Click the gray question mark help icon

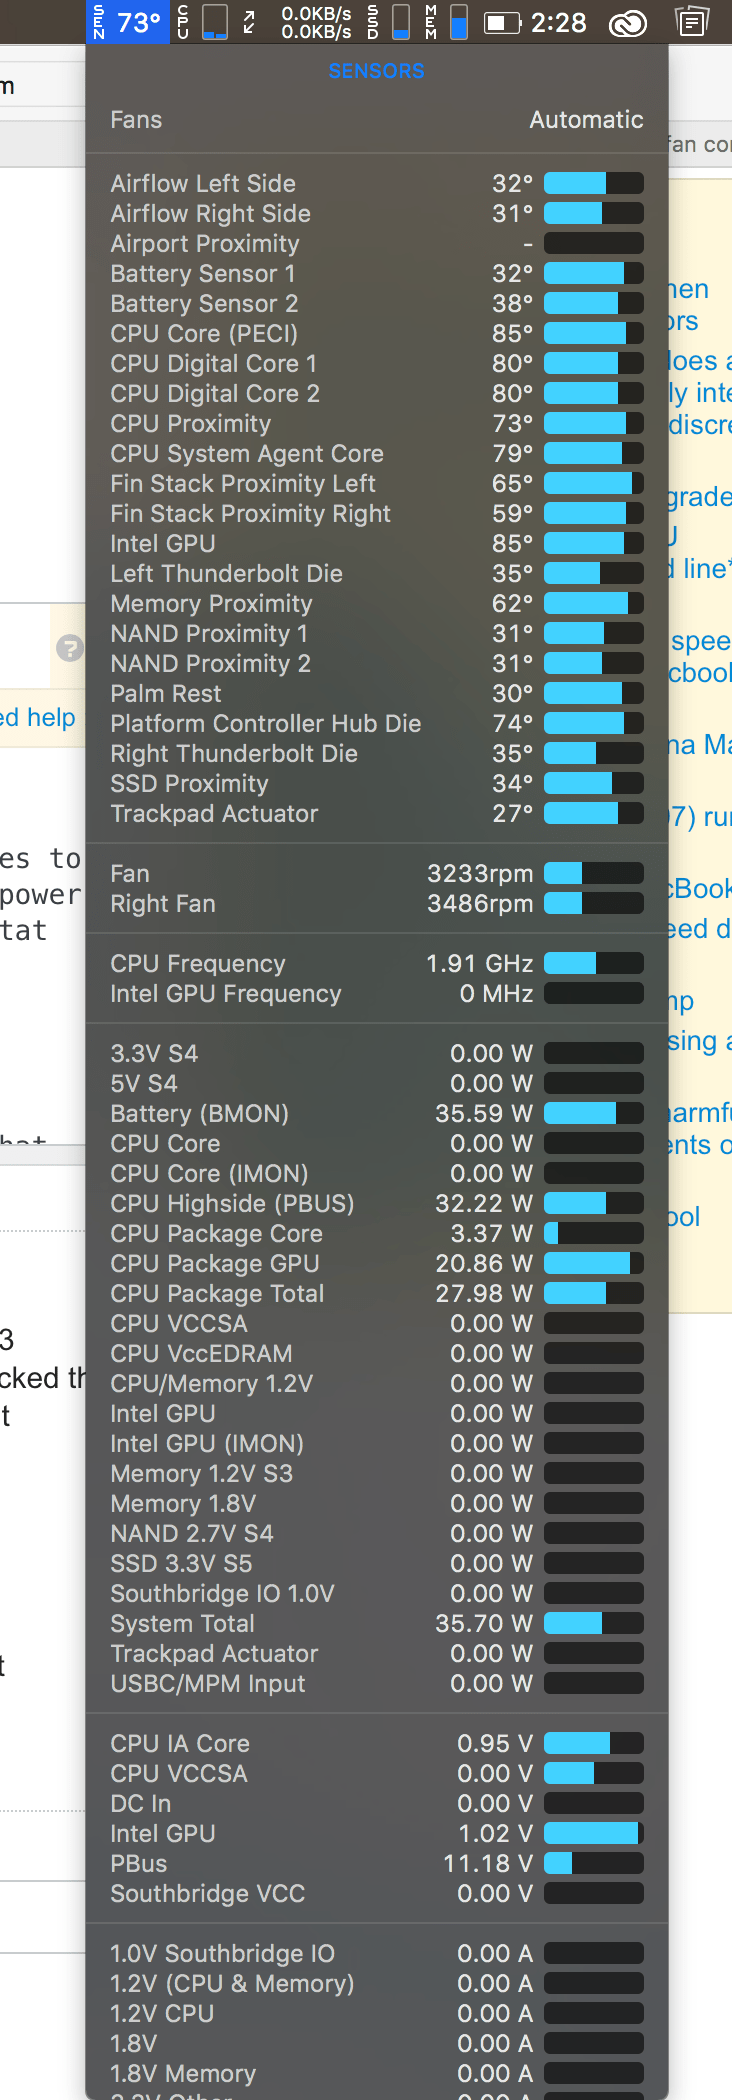[68, 647]
